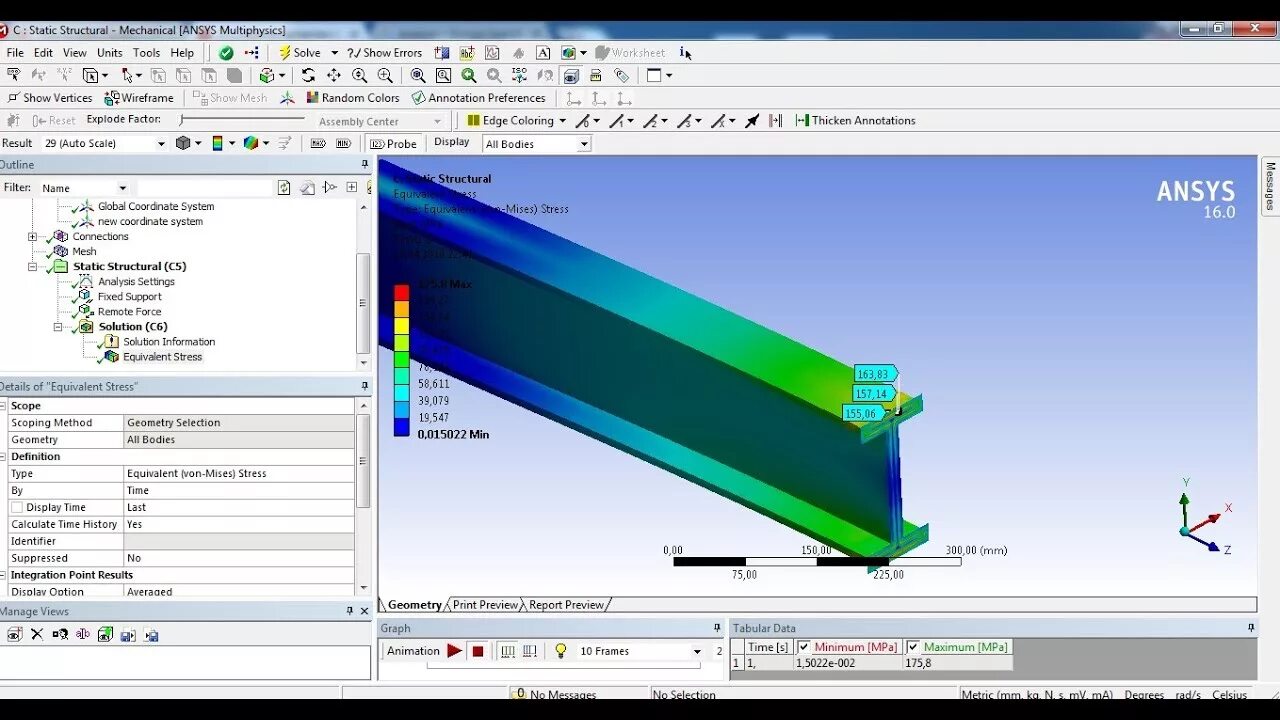The height and width of the screenshot is (720, 1280).
Task: Open the Filter Name dropdown
Action: tap(123, 188)
